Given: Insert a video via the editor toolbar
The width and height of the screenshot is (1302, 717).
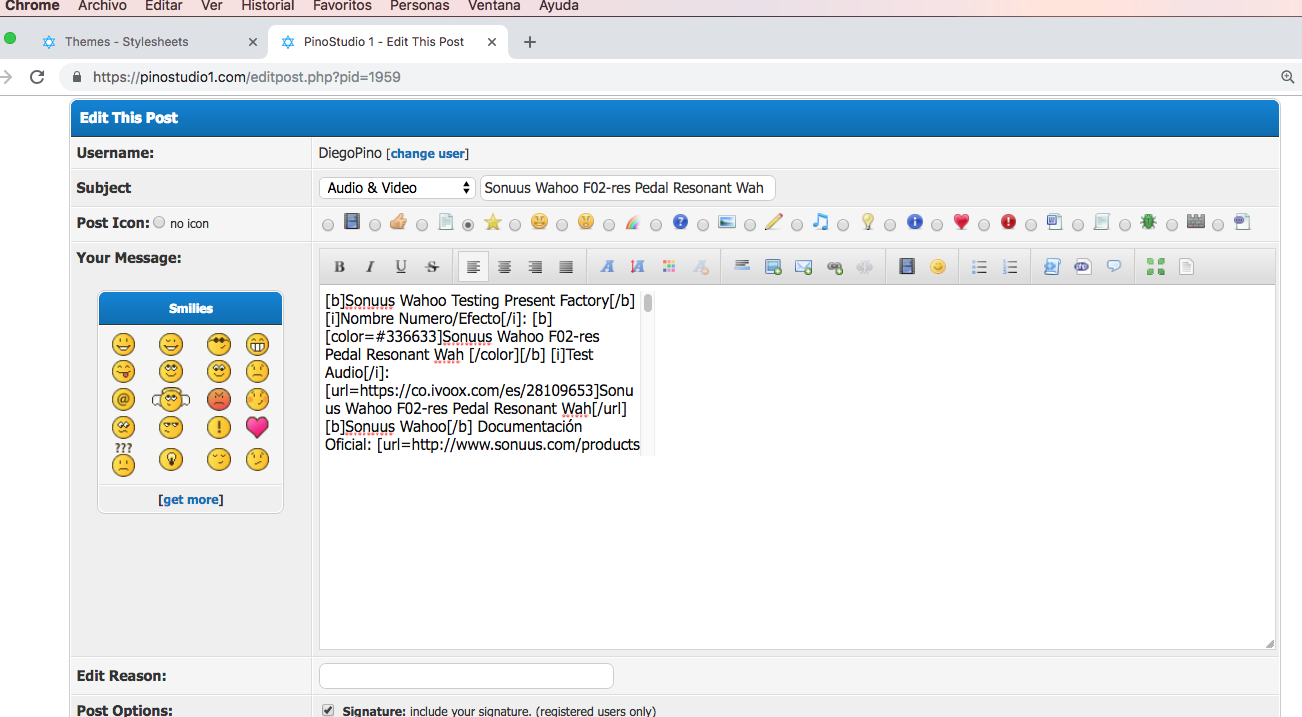Looking at the screenshot, I should tap(907, 267).
